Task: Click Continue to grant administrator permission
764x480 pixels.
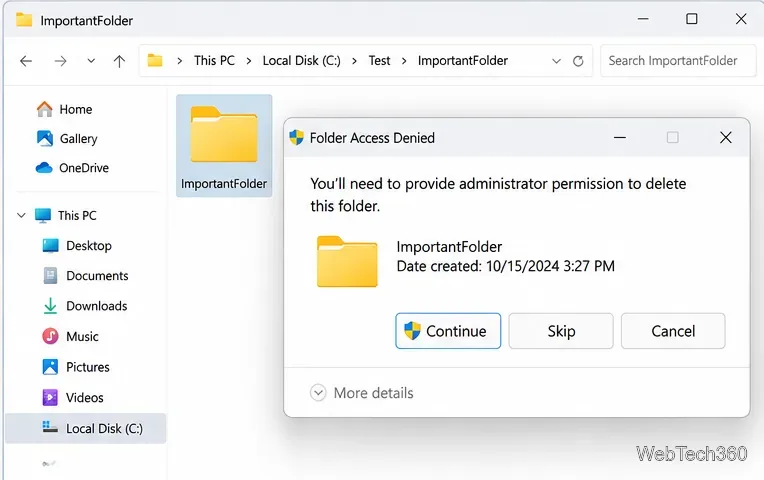Action: pyautogui.click(x=448, y=331)
